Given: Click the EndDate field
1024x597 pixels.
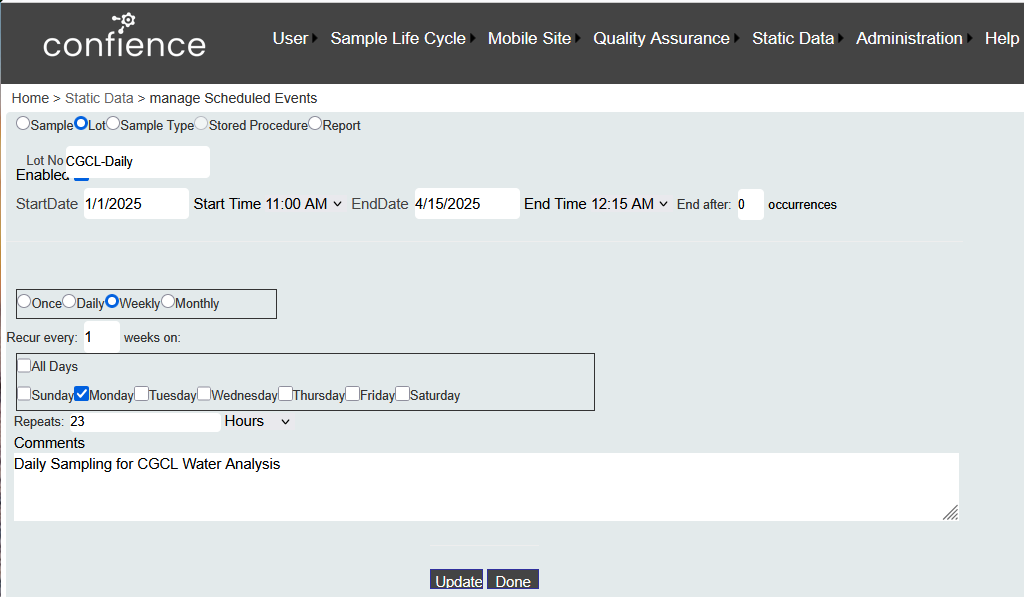Looking at the screenshot, I should click(467, 204).
